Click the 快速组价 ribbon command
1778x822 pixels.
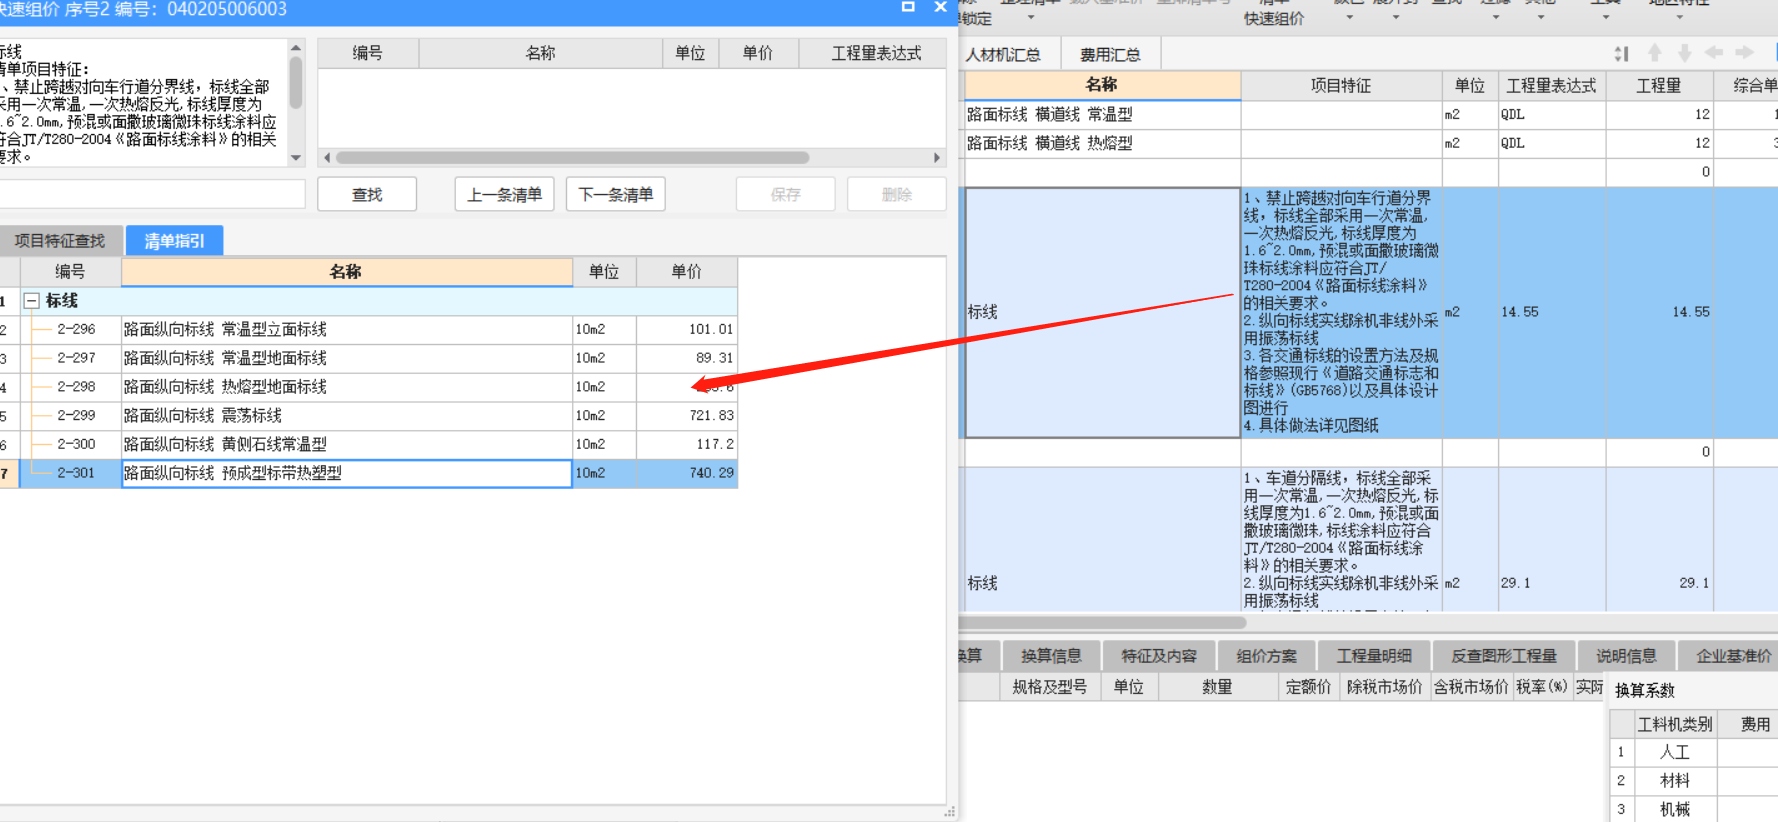(1273, 18)
